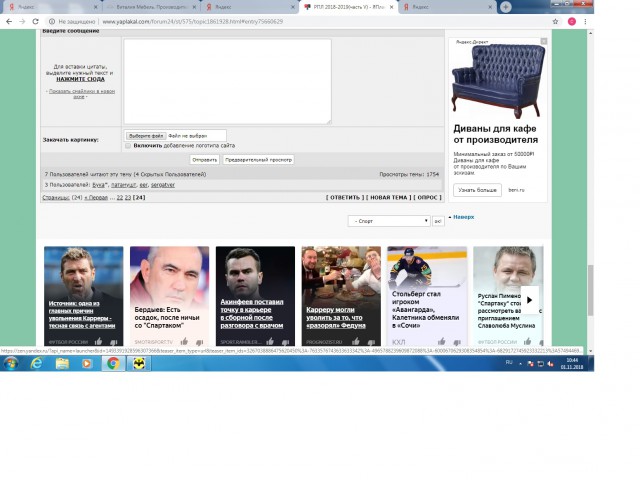Click '[ ОПРОС ]' link
This screenshot has width=640, height=480.
click(x=427, y=198)
